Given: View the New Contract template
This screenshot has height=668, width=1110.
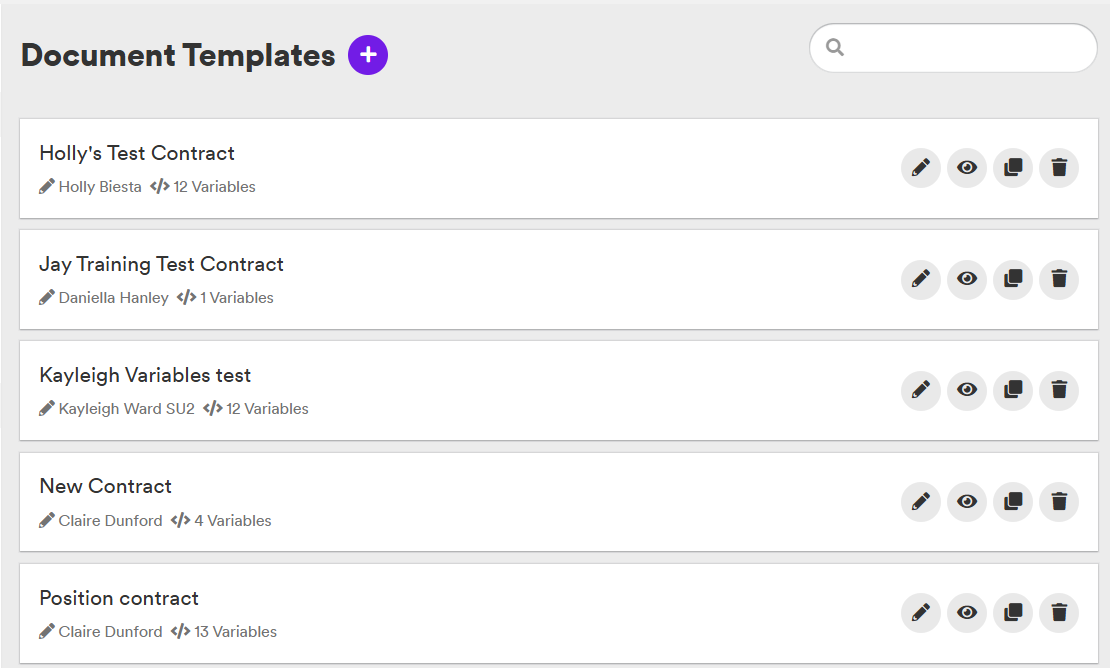Looking at the screenshot, I should (967, 502).
